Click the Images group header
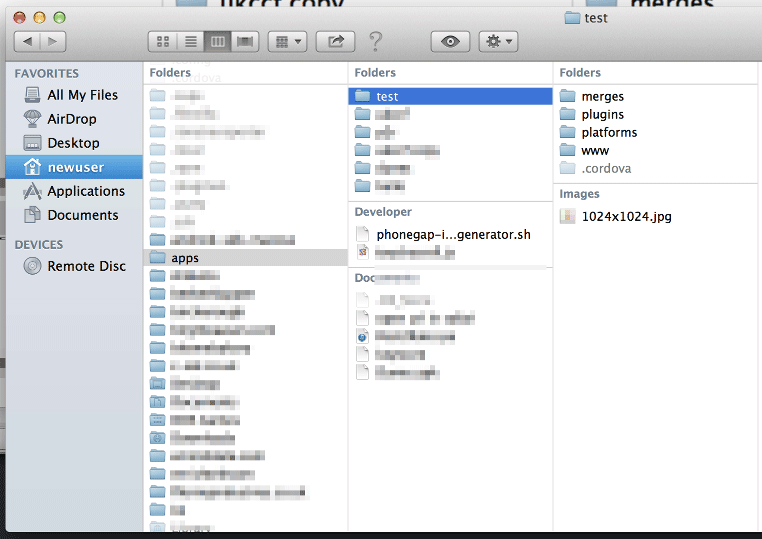762x539 pixels. [579, 194]
